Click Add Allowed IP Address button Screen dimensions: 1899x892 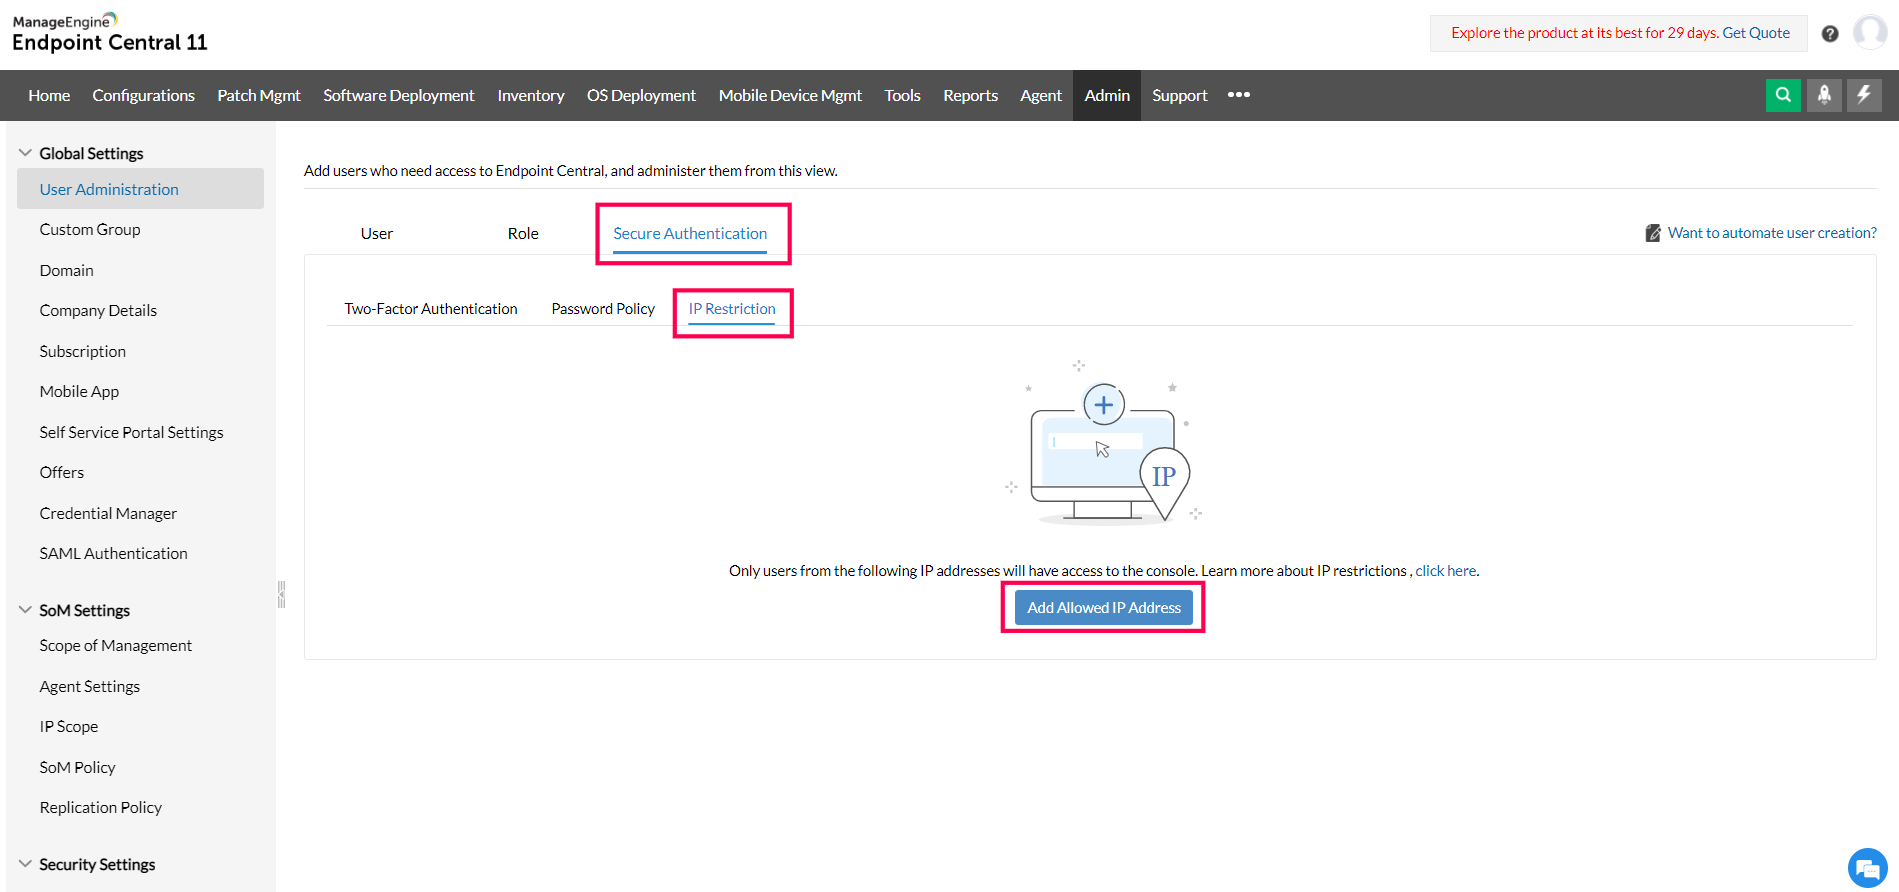coord(1104,607)
